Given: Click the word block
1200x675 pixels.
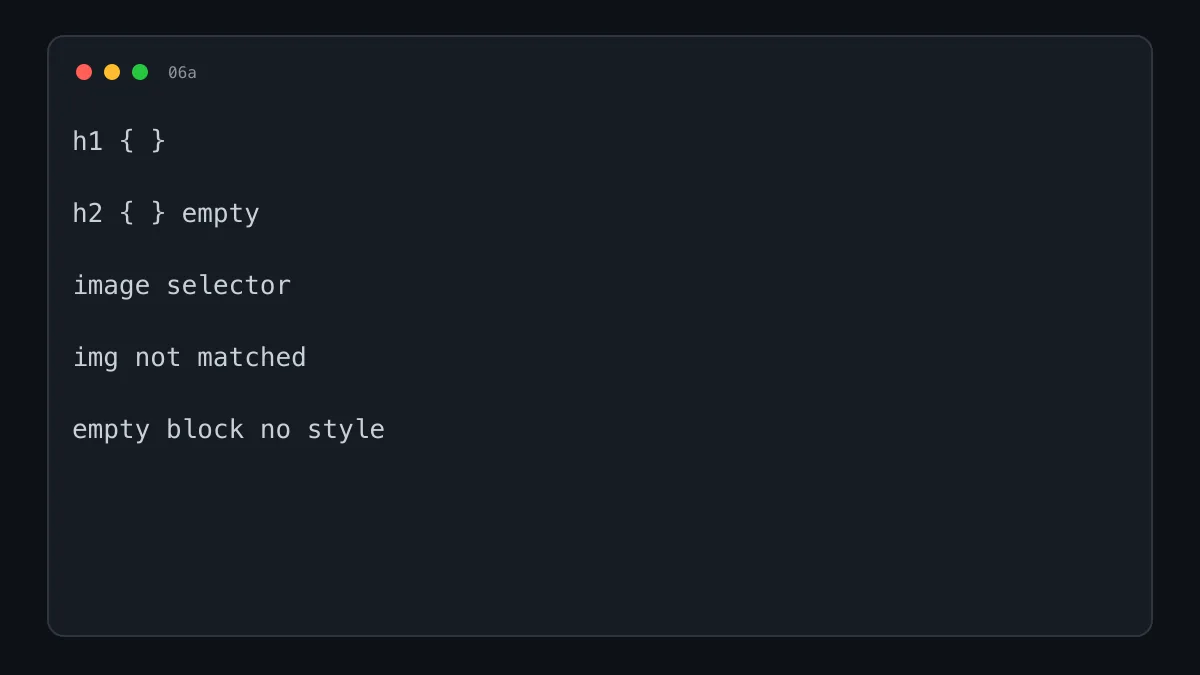Looking at the screenshot, I should tap(205, 429).
